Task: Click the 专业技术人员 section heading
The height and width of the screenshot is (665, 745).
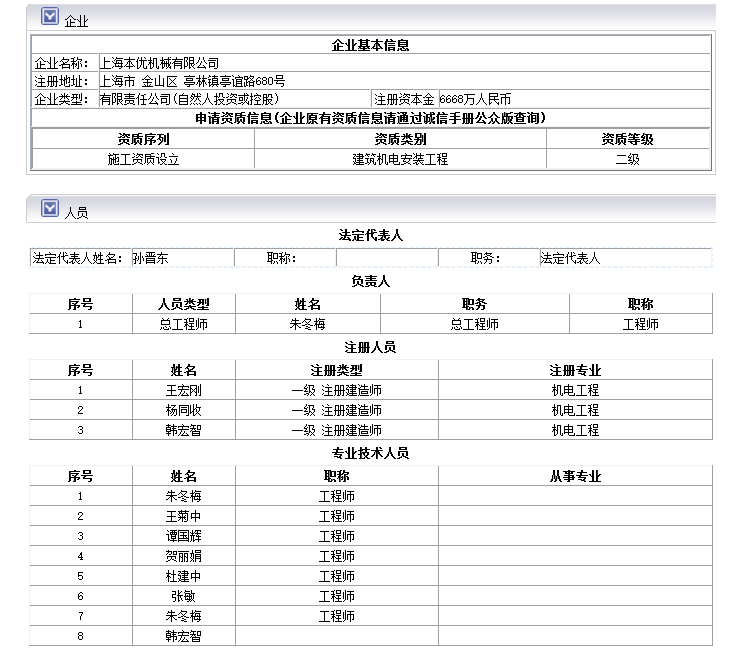Action: (371, 453)
